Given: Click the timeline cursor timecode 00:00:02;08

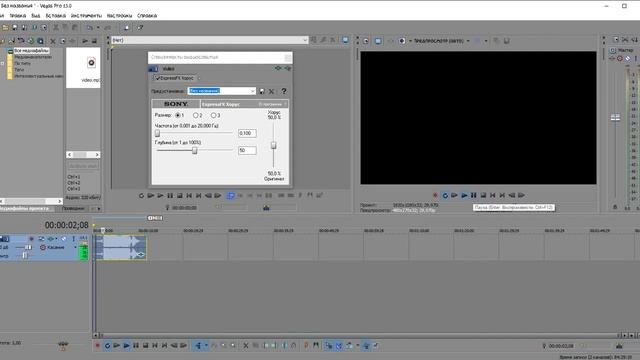Looking at the screenshot, I should [67, 225].
